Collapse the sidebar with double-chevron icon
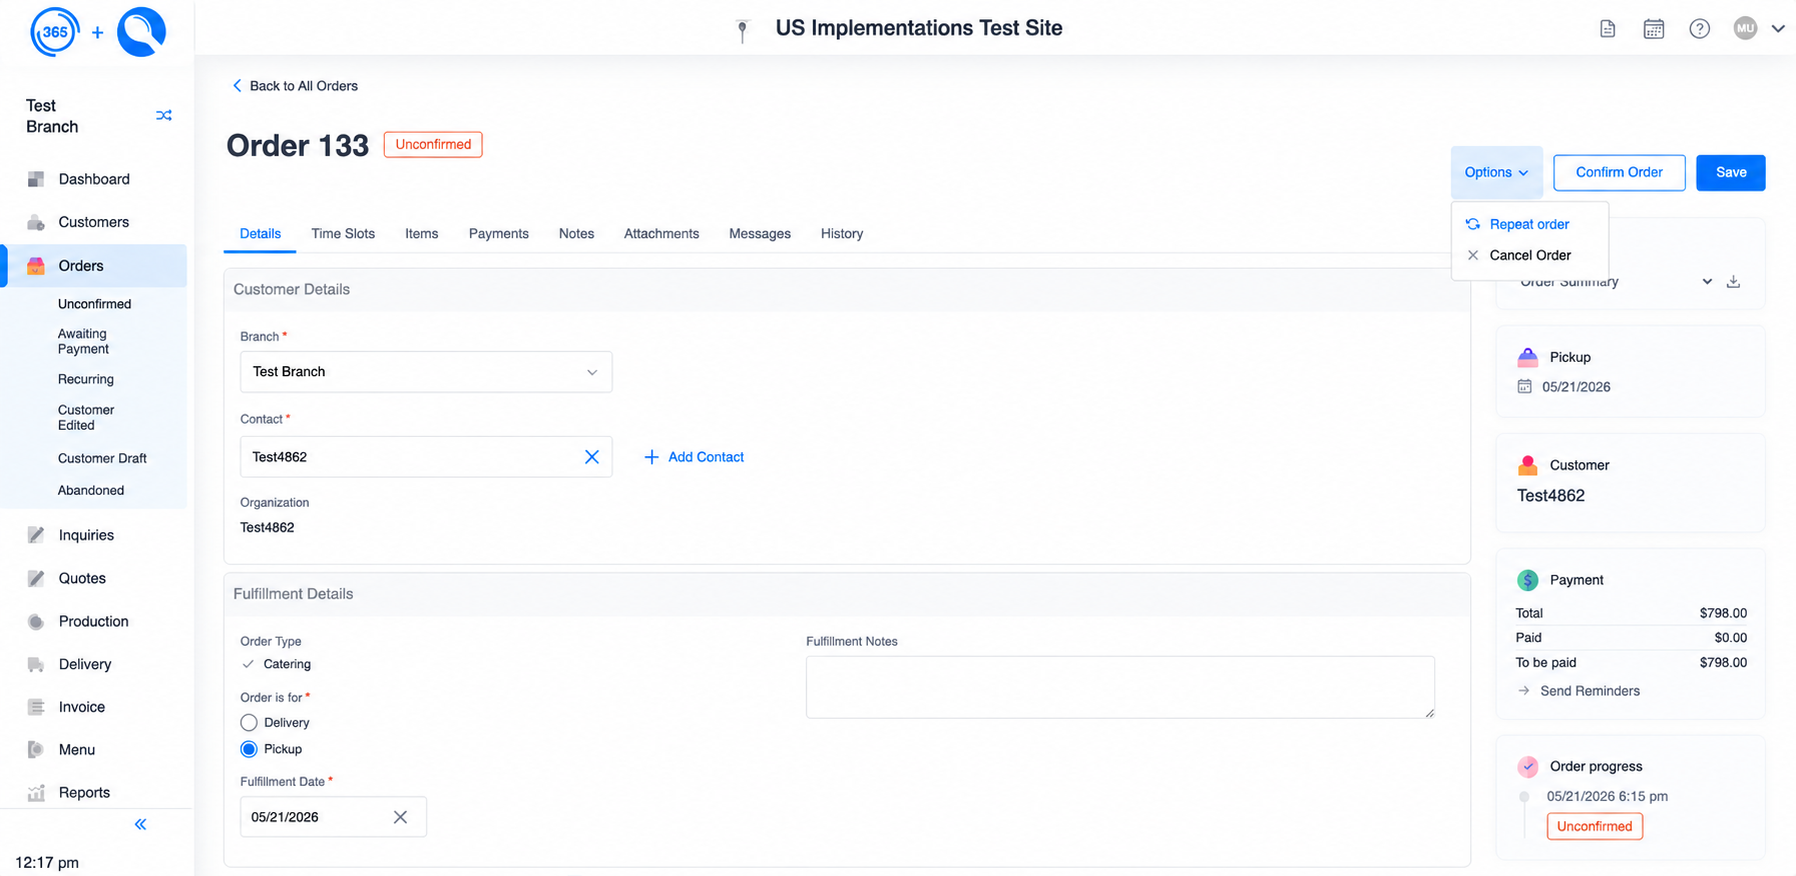Screen dimensions: 1796x876 pyautogui.click(x=140, y=825)
